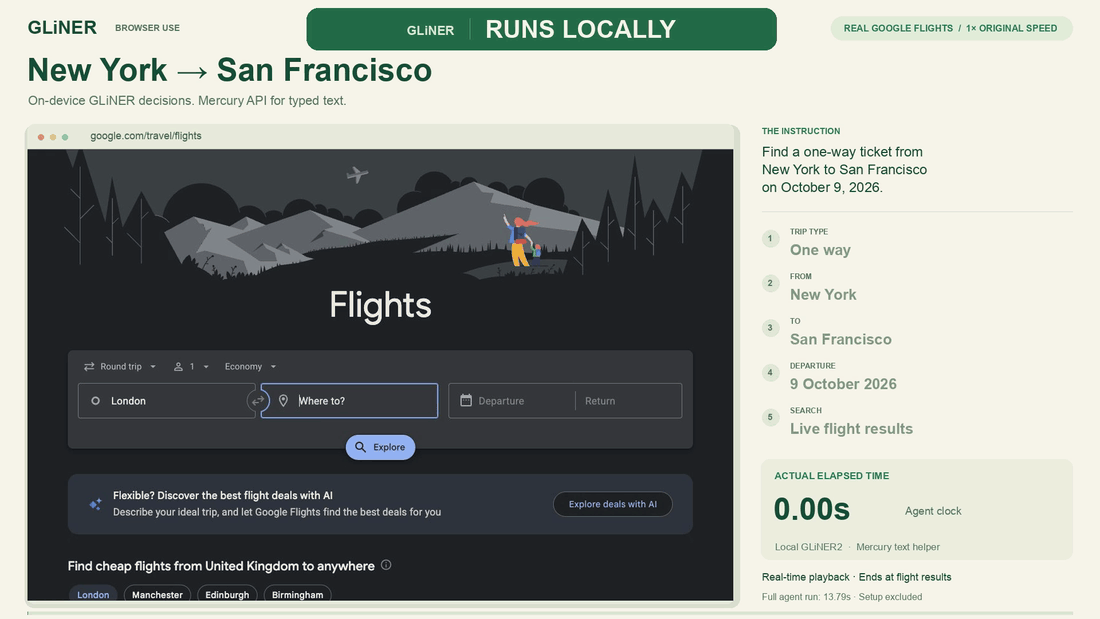Click step 1 One way

click(820, 250)
